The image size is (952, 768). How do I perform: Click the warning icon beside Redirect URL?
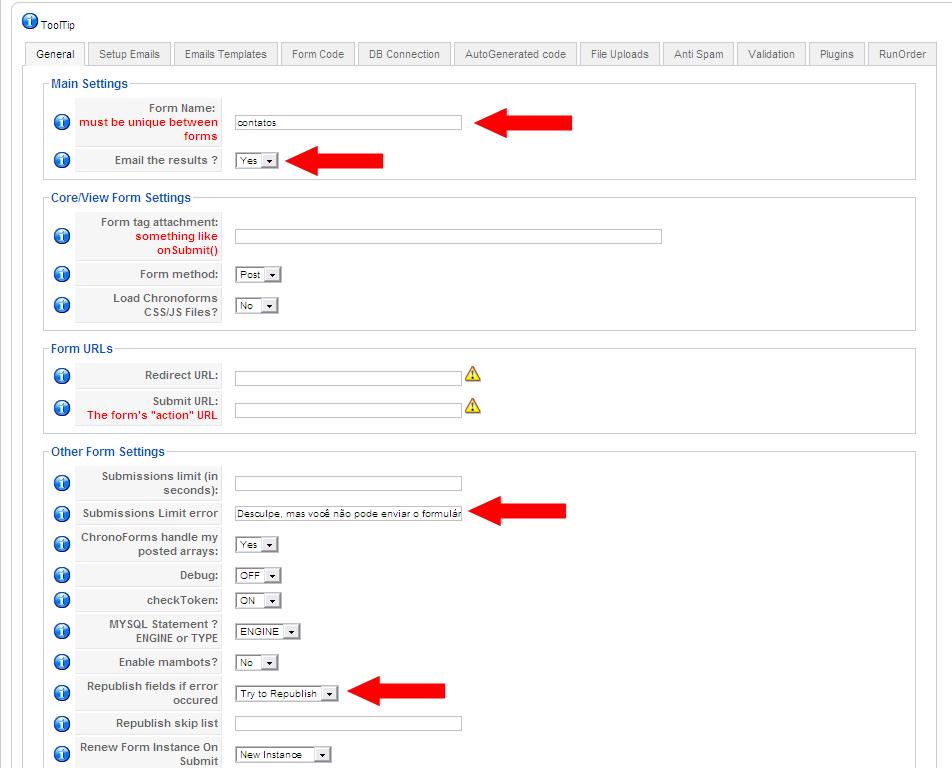point(473,374)
